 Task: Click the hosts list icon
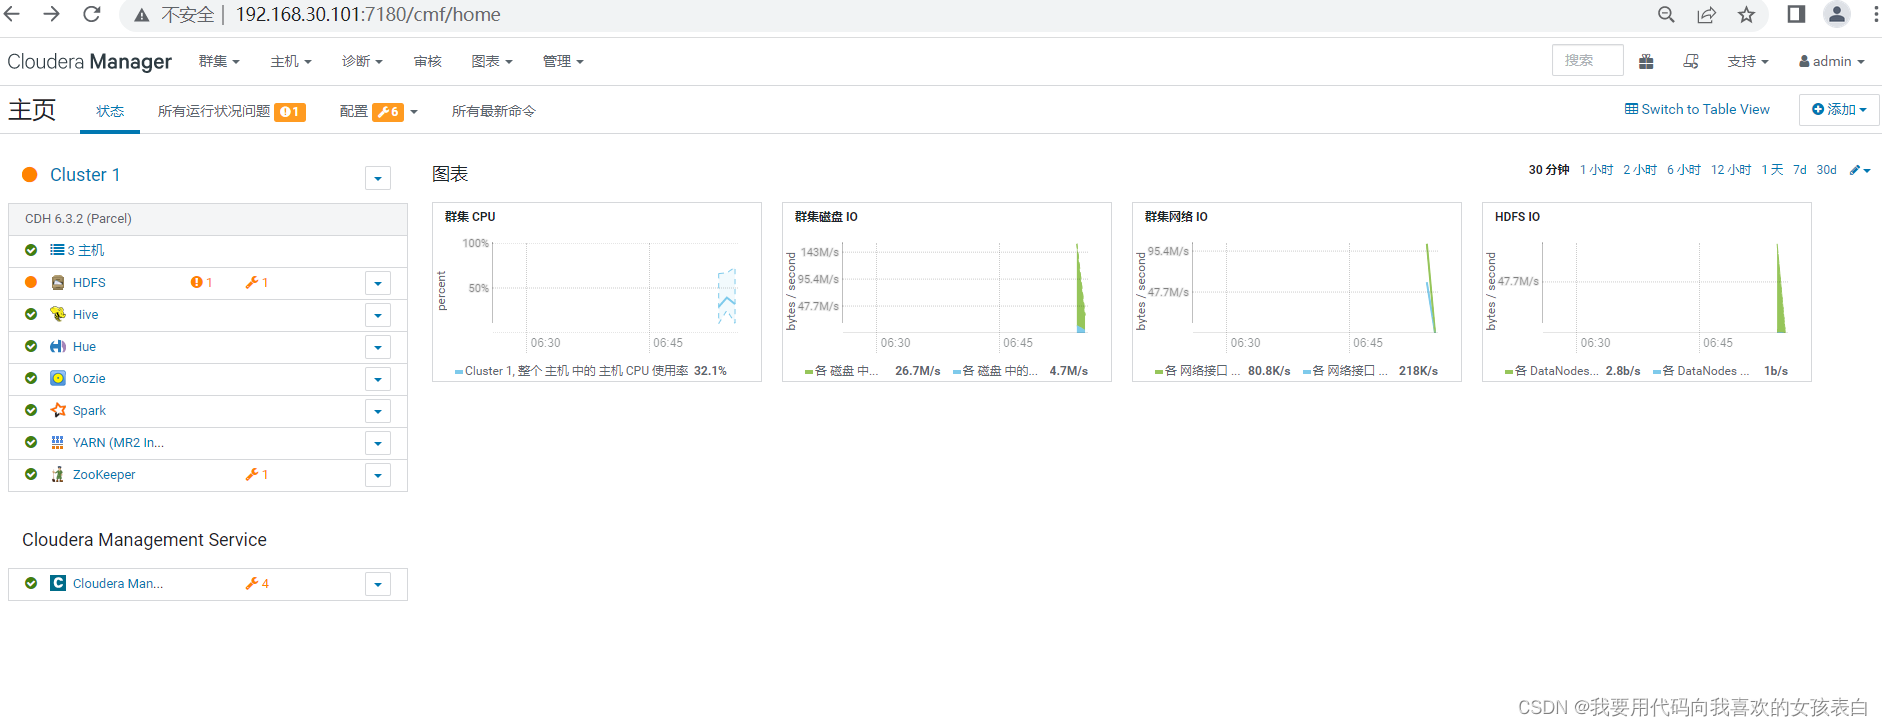(x=57, y=250)
